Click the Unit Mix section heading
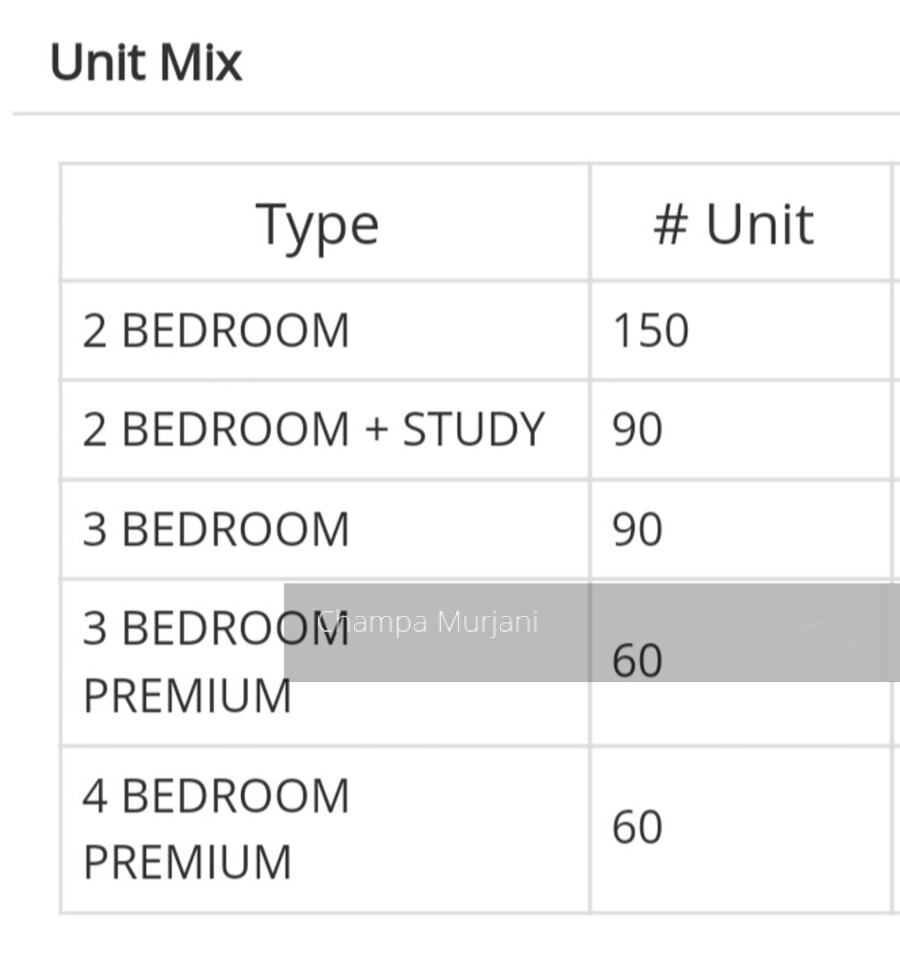The width and height of the screenshot is (900, 973). (146, 62)
